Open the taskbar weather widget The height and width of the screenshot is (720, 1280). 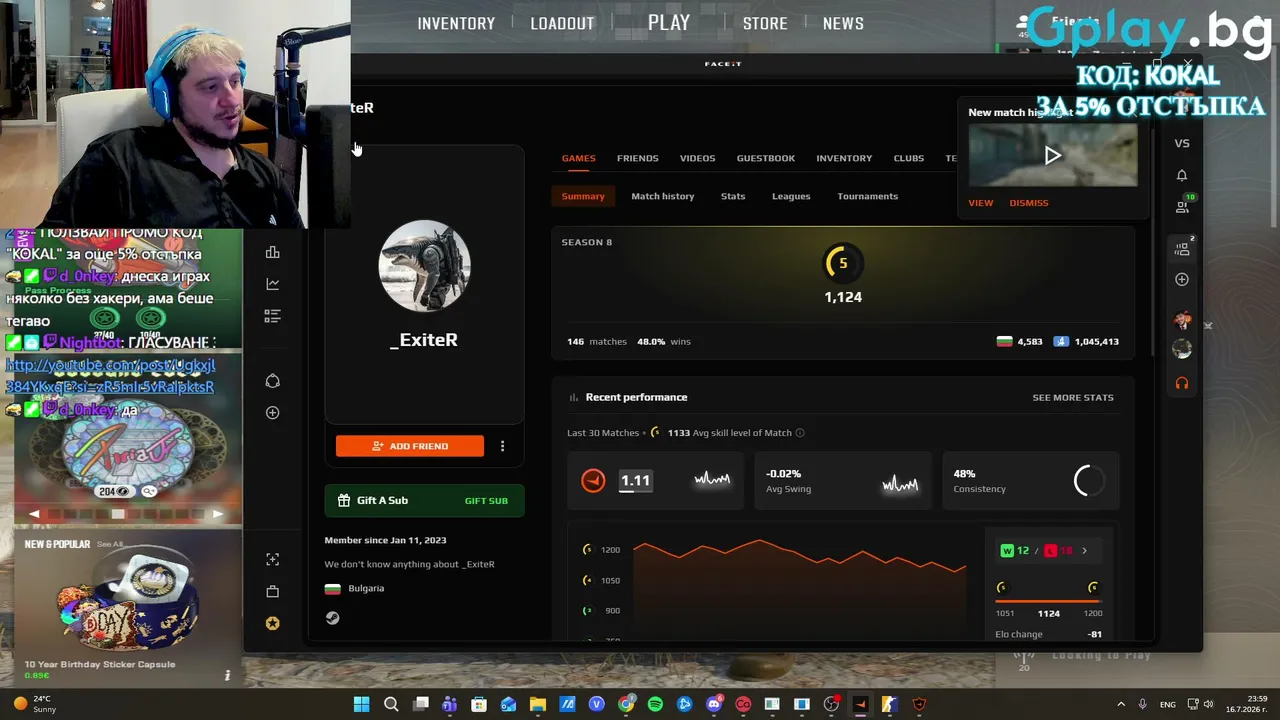point(35,704)
